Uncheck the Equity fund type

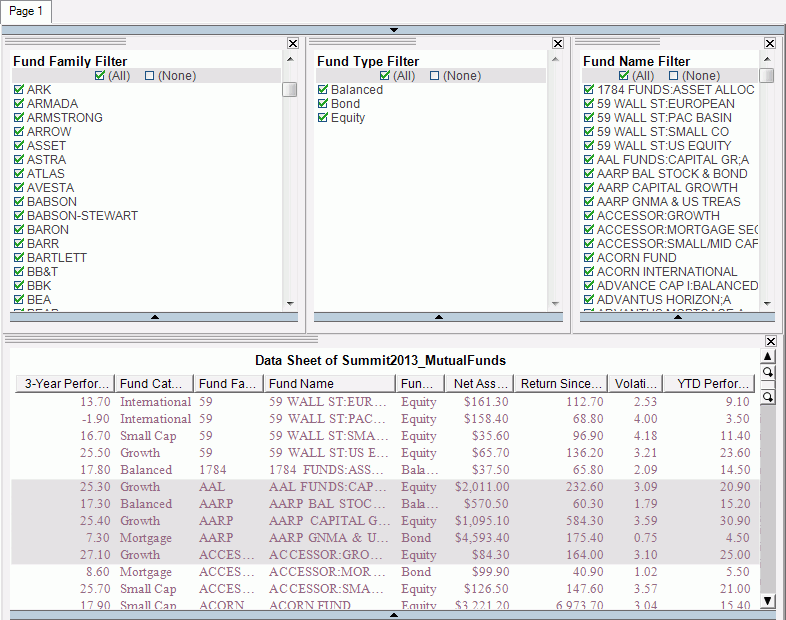pos(323,118)
